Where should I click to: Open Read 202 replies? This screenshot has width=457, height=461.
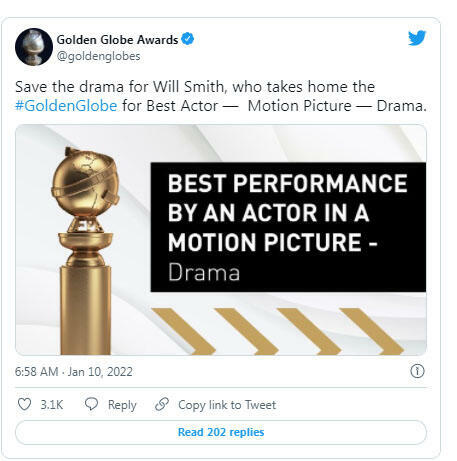pyautogui.click(x=221, y=432)
